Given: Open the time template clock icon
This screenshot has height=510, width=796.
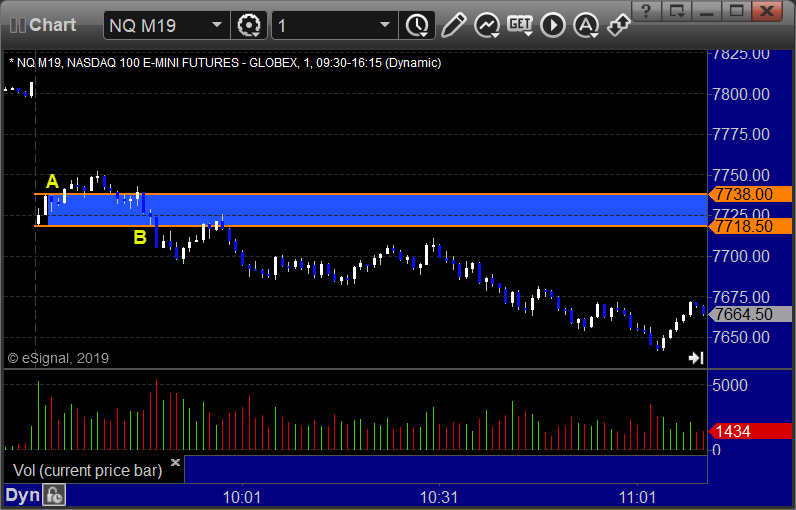Looking at the screenshot, I should [417, 25].
